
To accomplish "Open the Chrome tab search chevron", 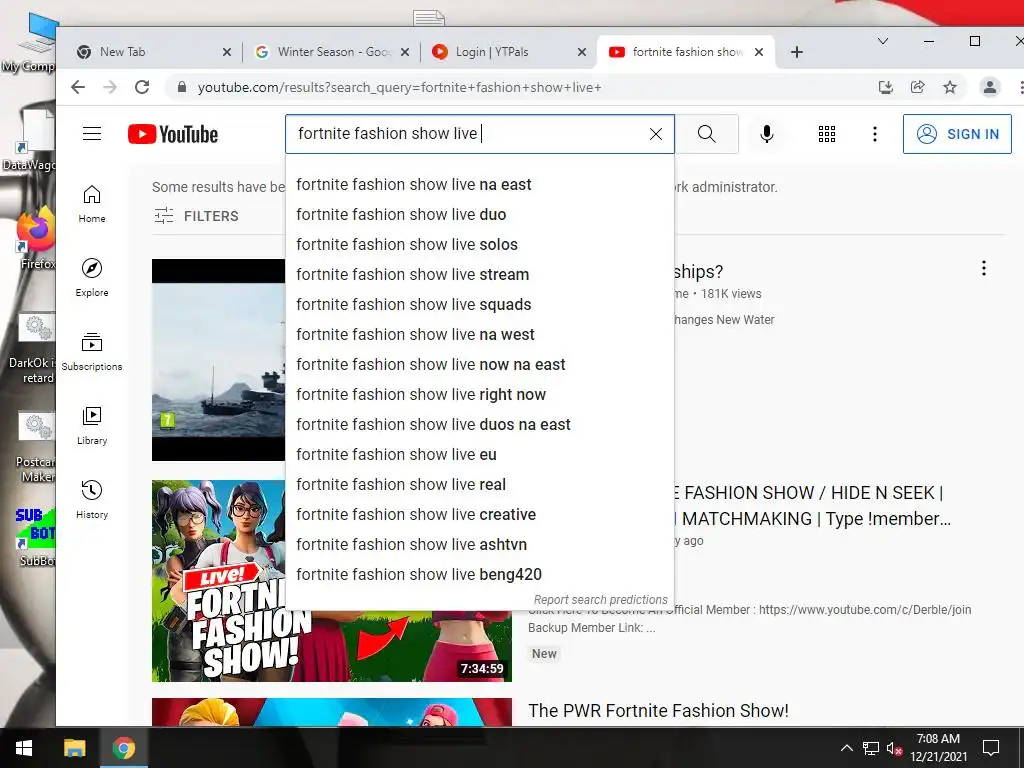I will 883,41.
